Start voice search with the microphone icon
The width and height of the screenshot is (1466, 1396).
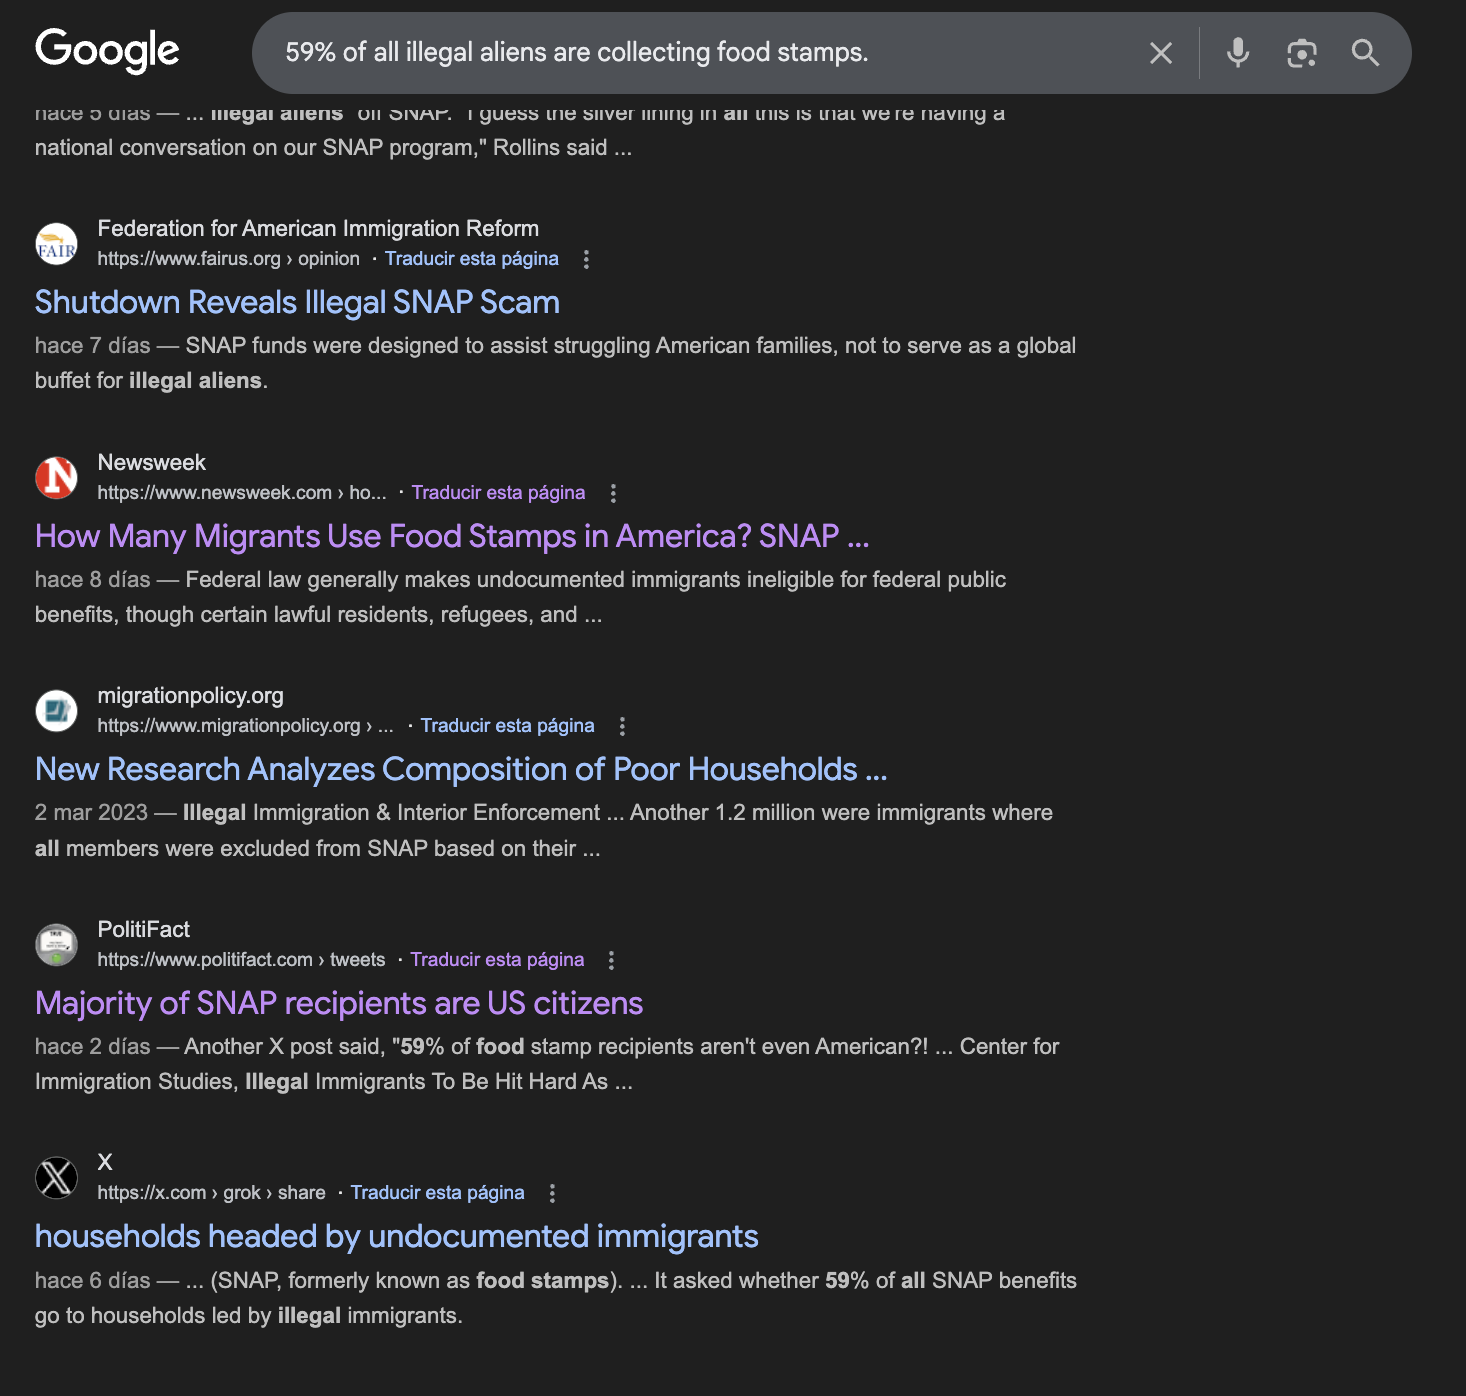1238,53
